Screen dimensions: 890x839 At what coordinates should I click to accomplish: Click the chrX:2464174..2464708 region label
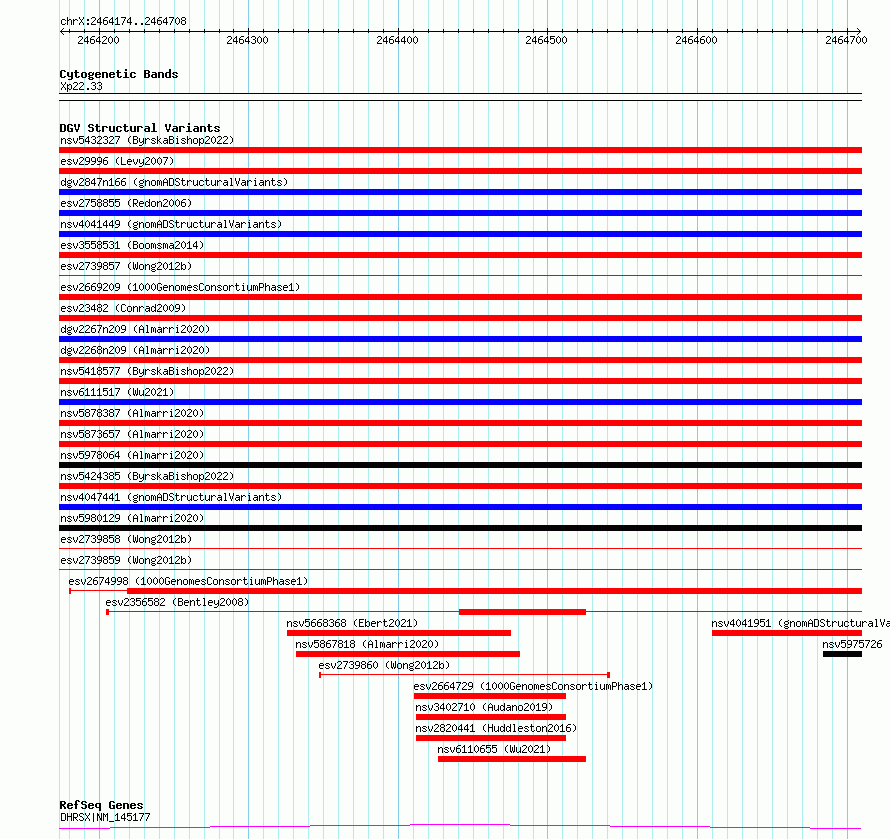(x=123, y=21)
